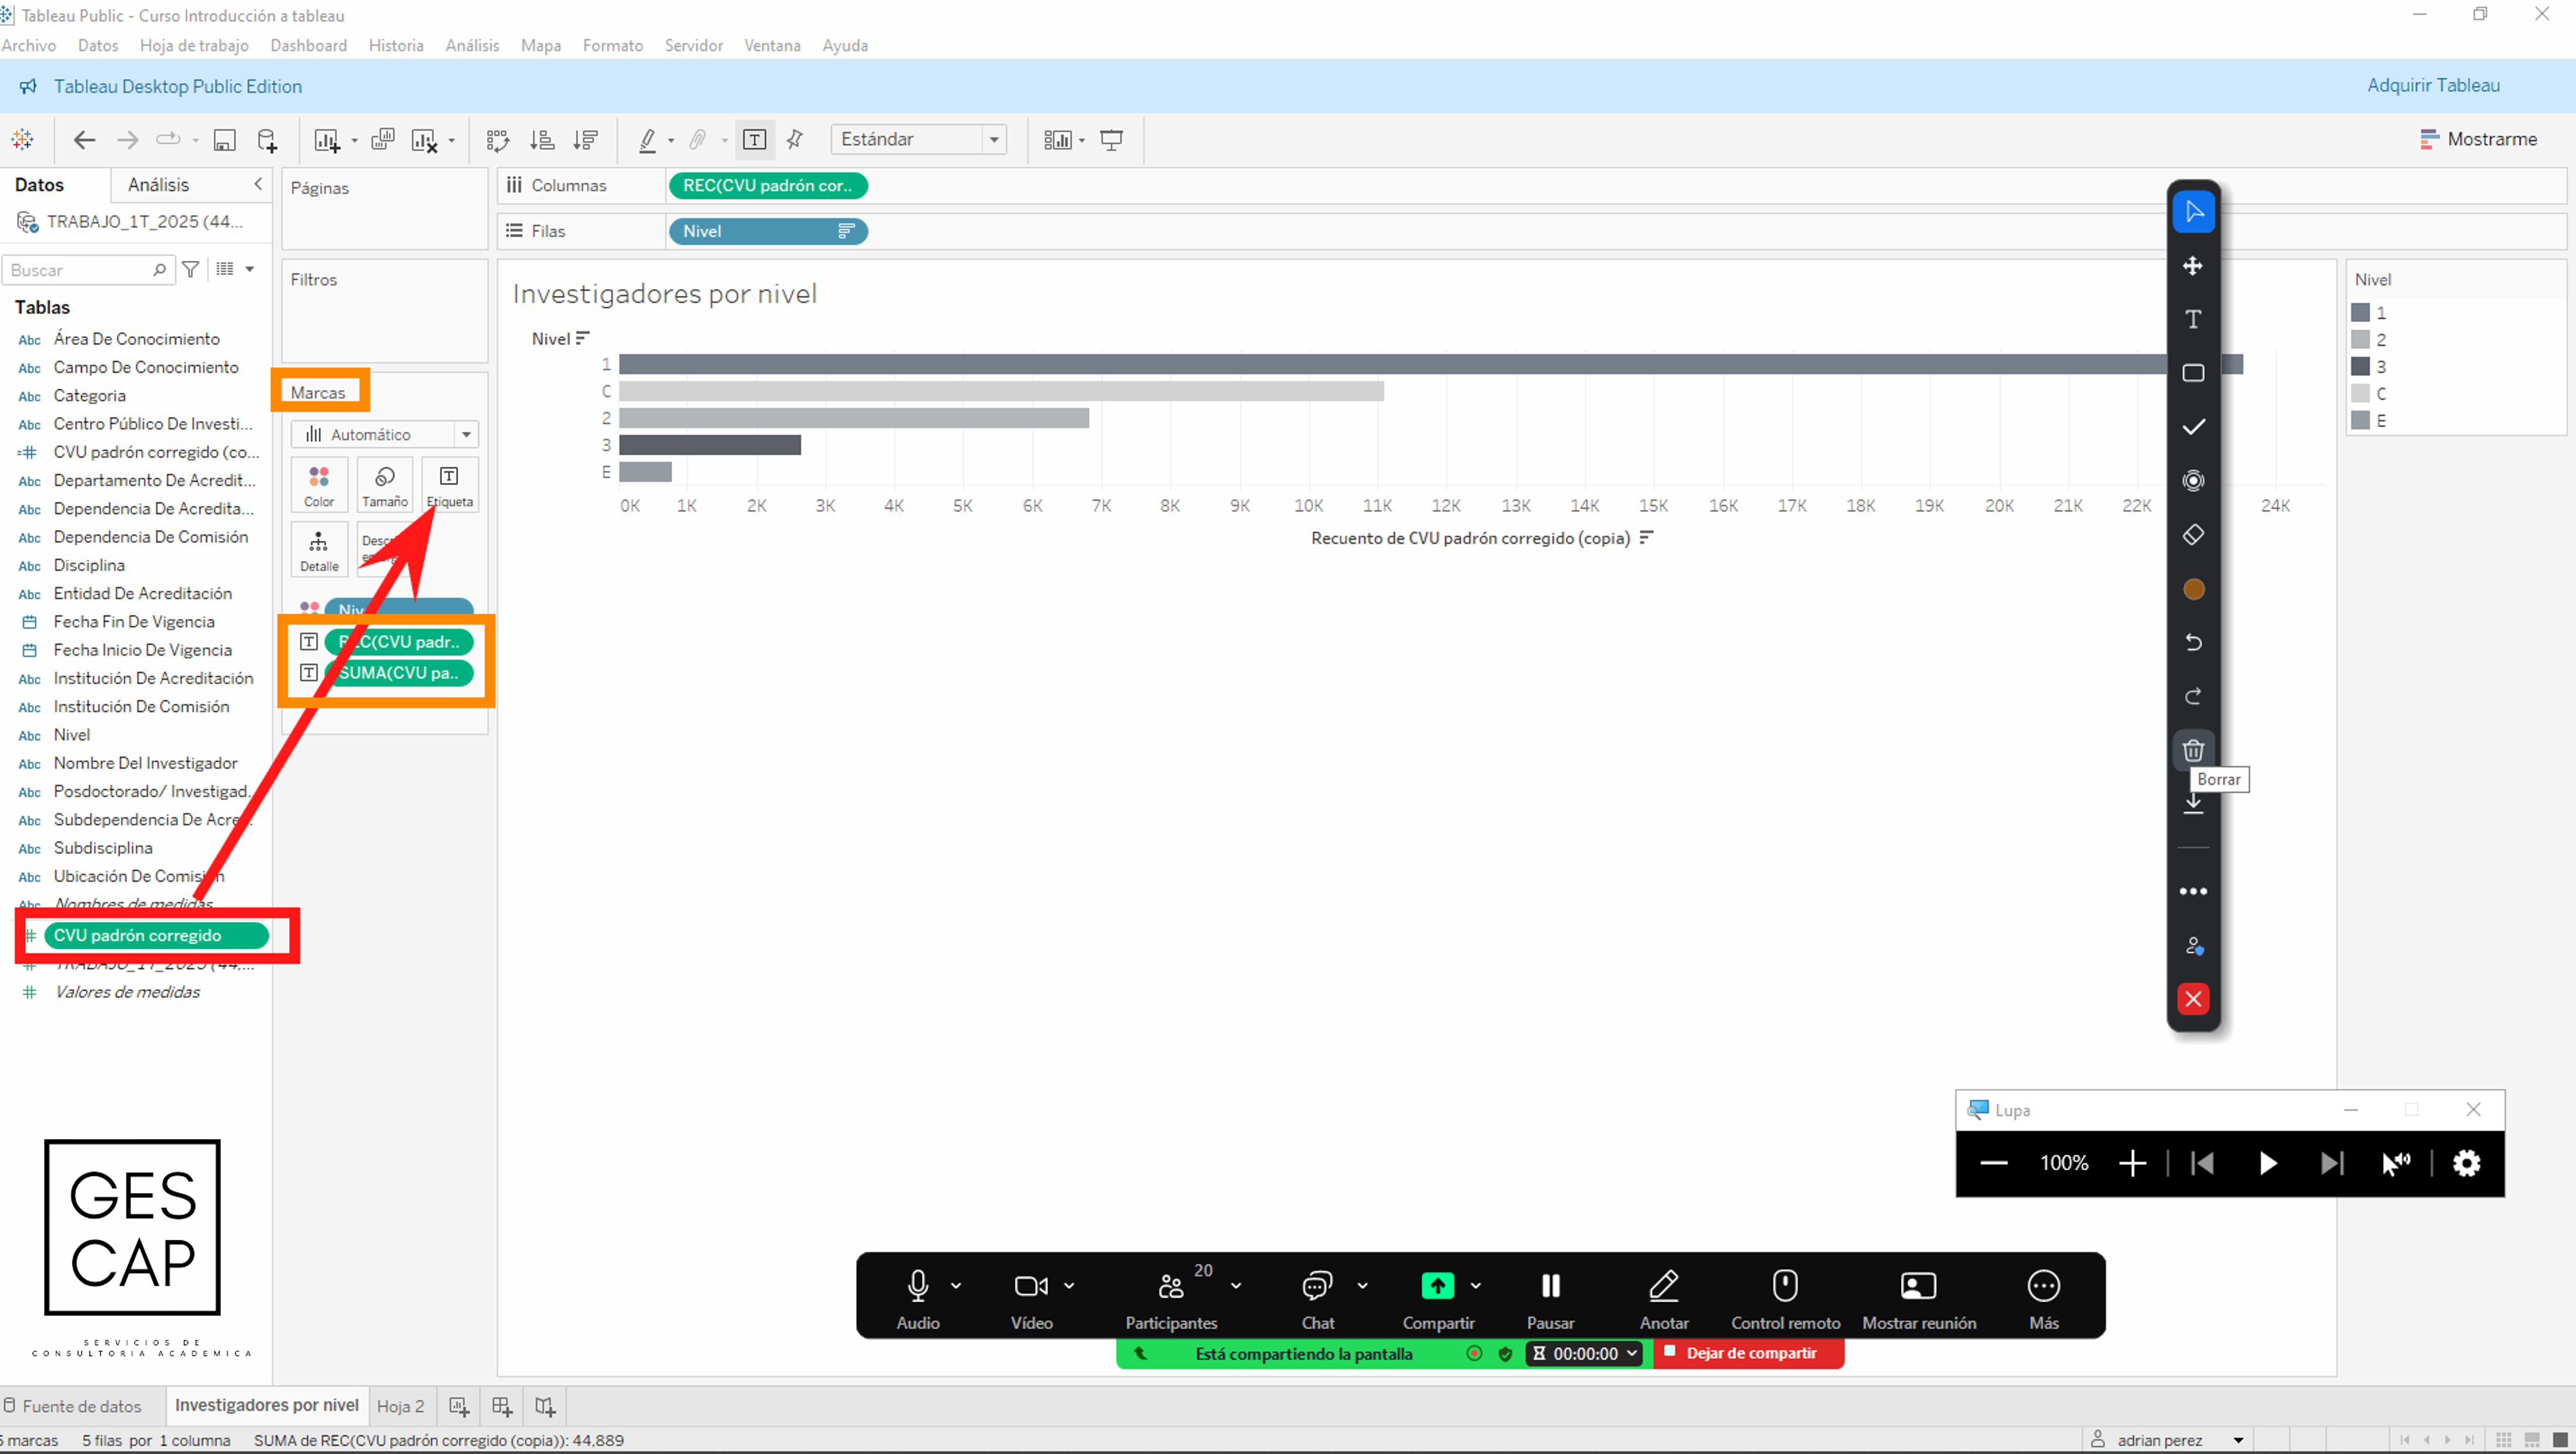
Task: Open the Archivo menu
Action: pos(29,45)
